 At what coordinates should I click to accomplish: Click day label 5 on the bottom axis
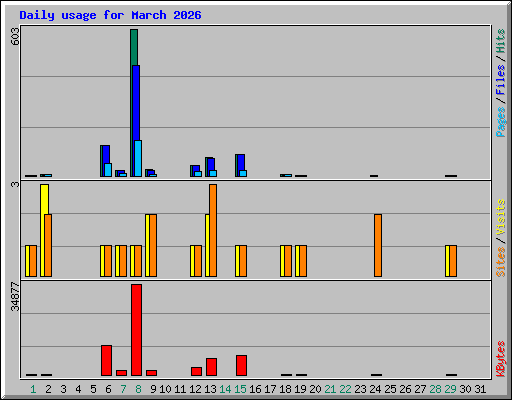click(93, 389)
